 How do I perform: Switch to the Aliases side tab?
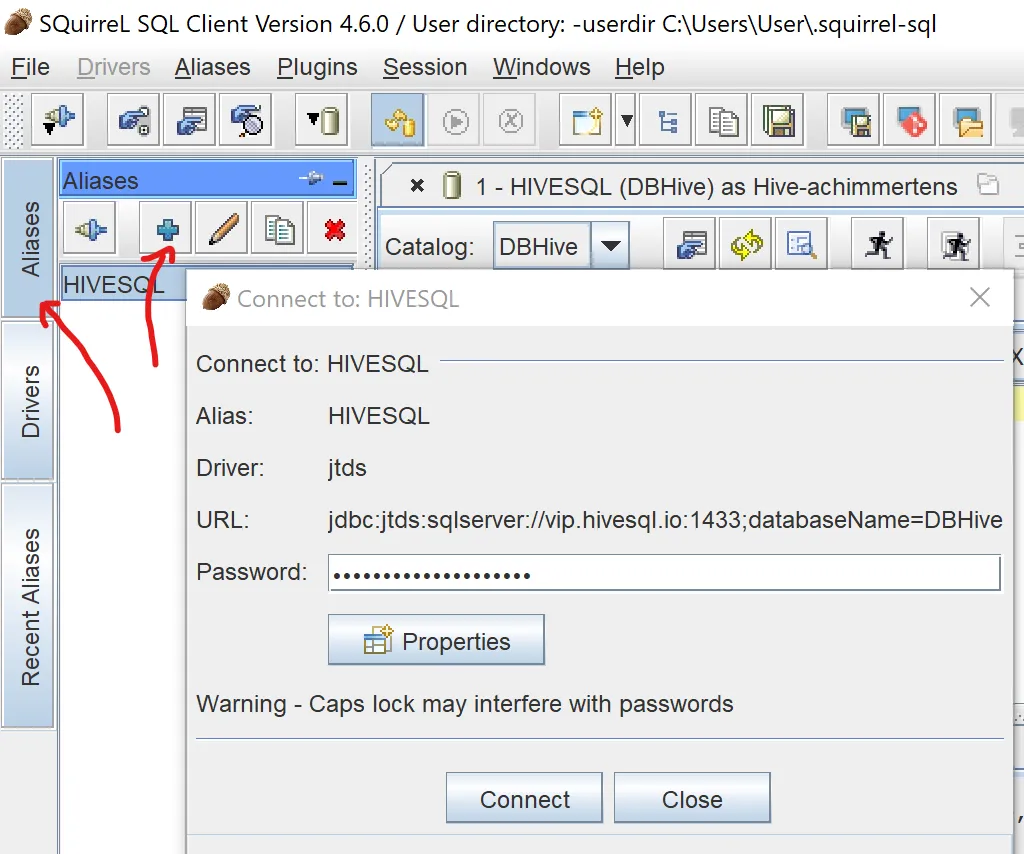29,238
